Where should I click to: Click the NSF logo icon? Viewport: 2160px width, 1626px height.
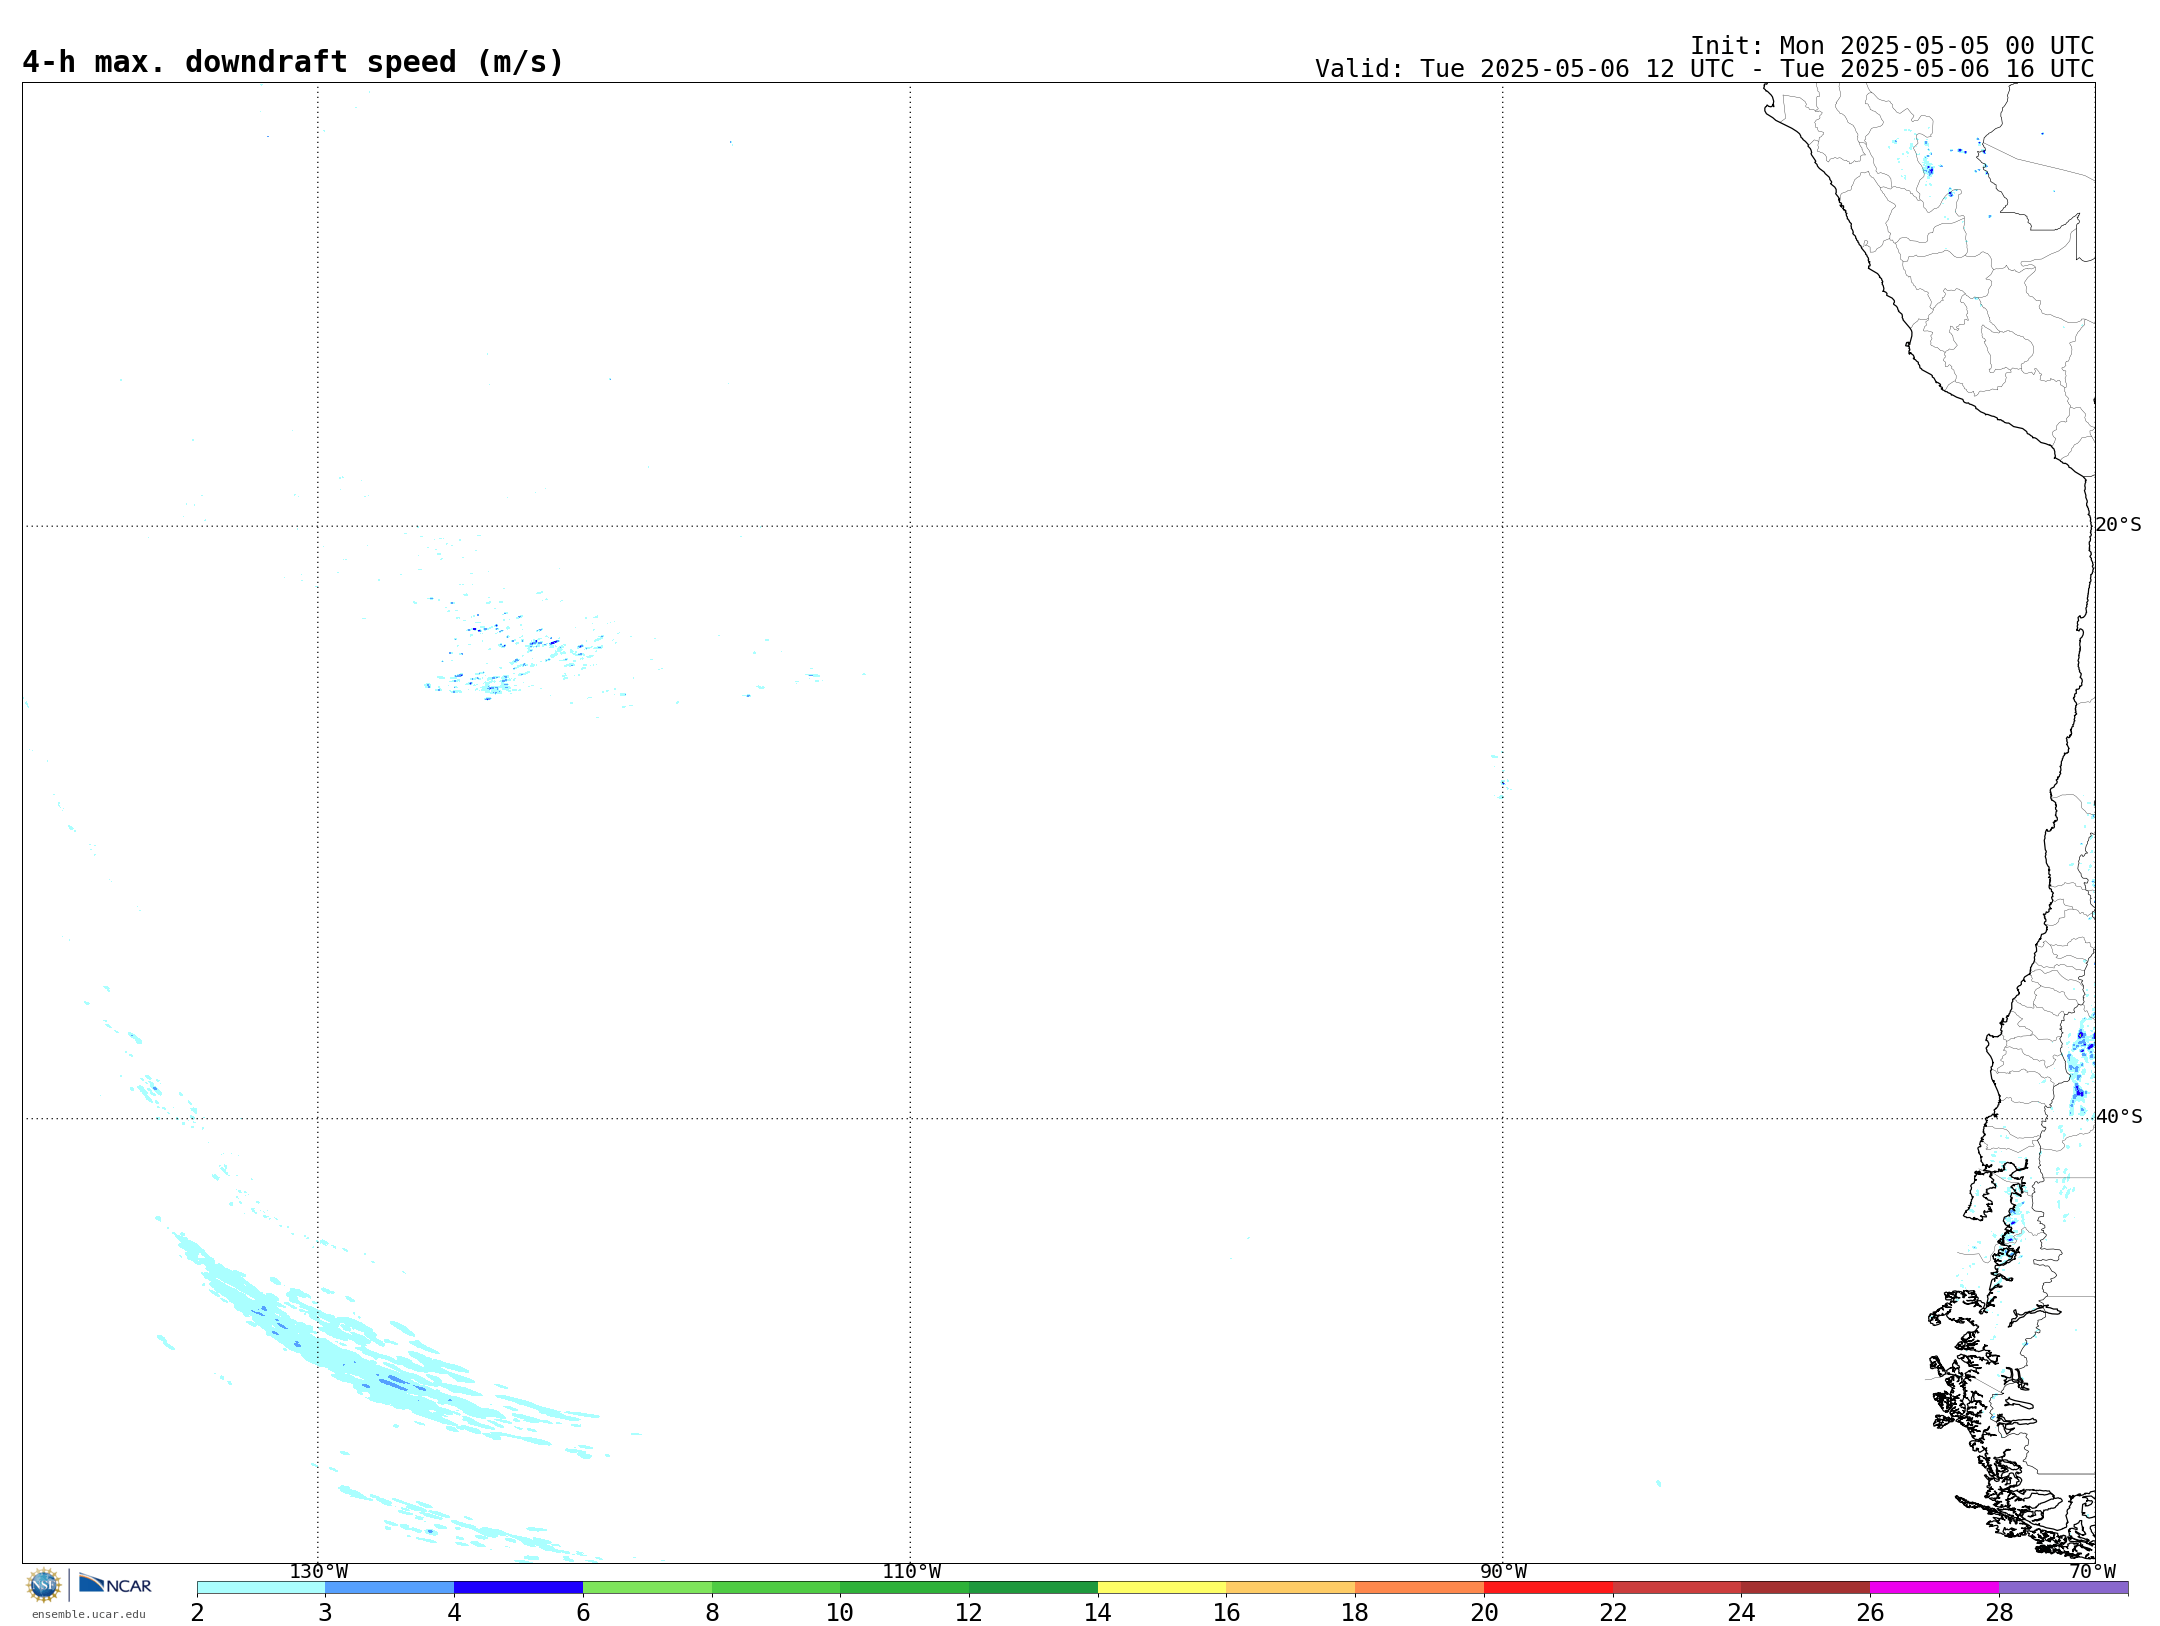point(43,1585)
